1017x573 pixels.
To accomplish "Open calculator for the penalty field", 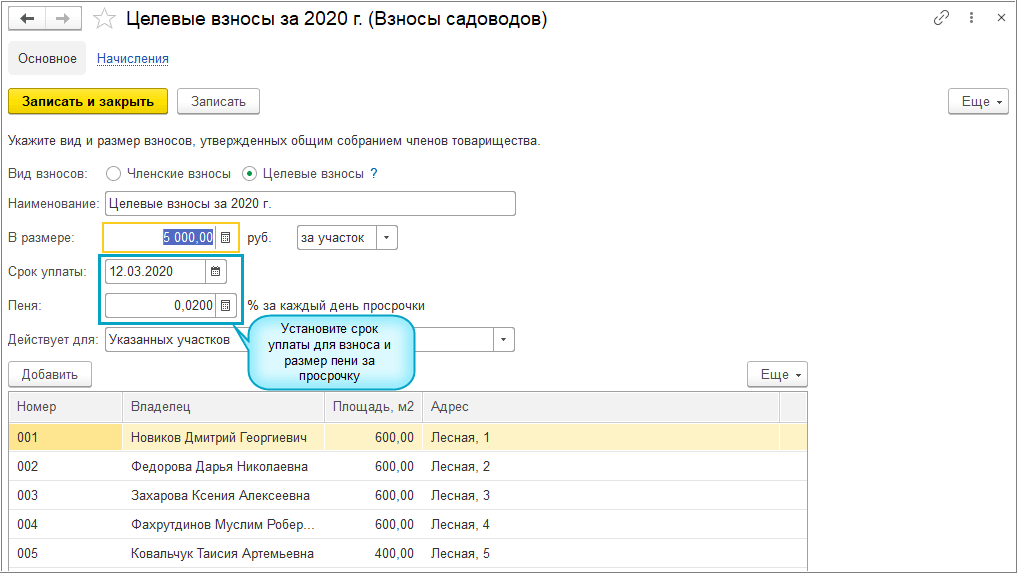I will coord(226,305).
